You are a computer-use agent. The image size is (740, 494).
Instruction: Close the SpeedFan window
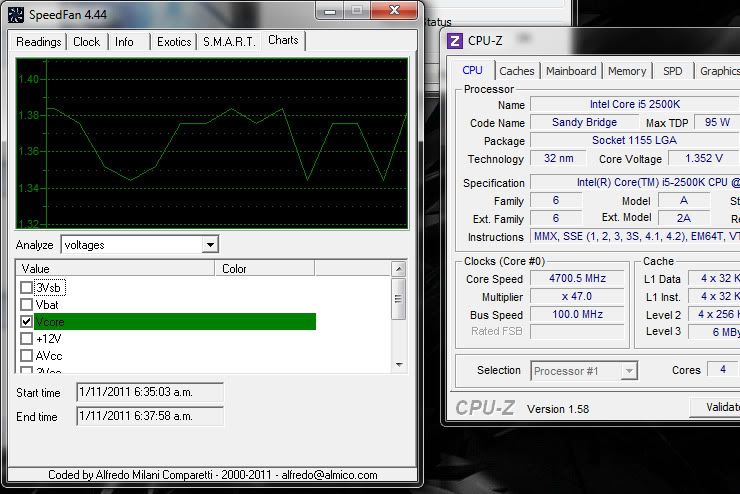pos(394,11)
